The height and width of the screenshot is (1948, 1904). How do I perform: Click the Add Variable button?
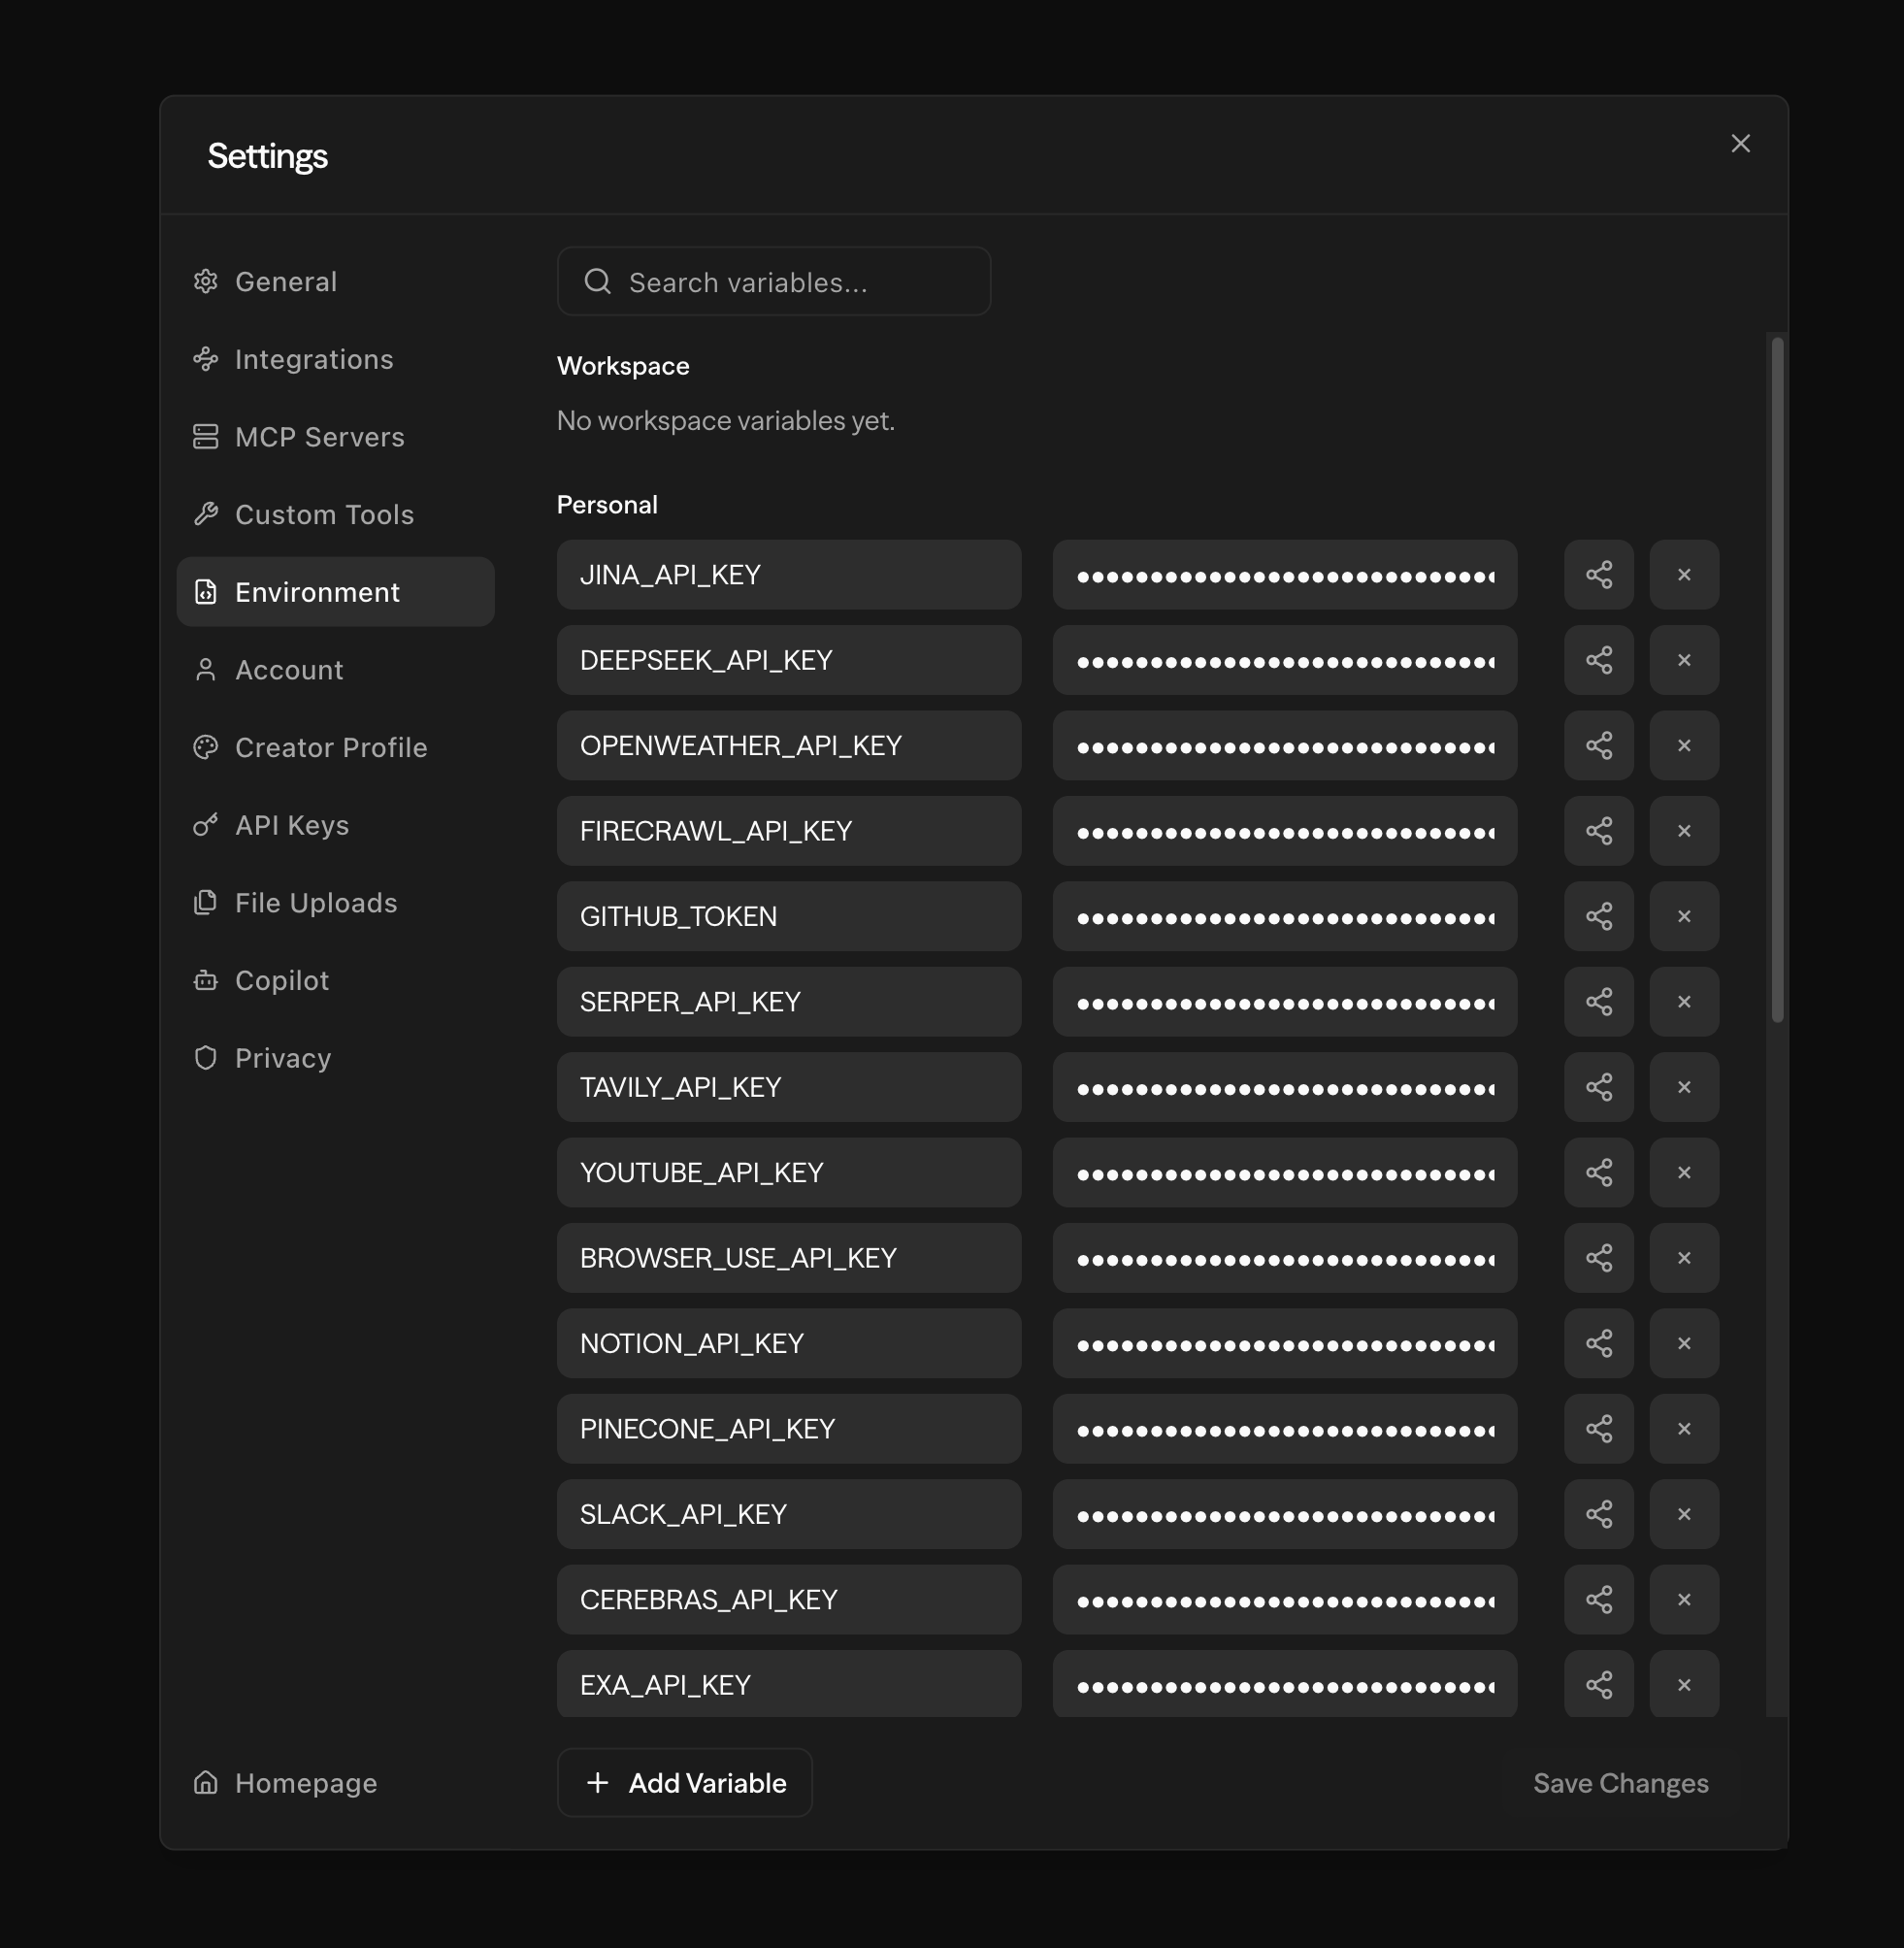685,1783
